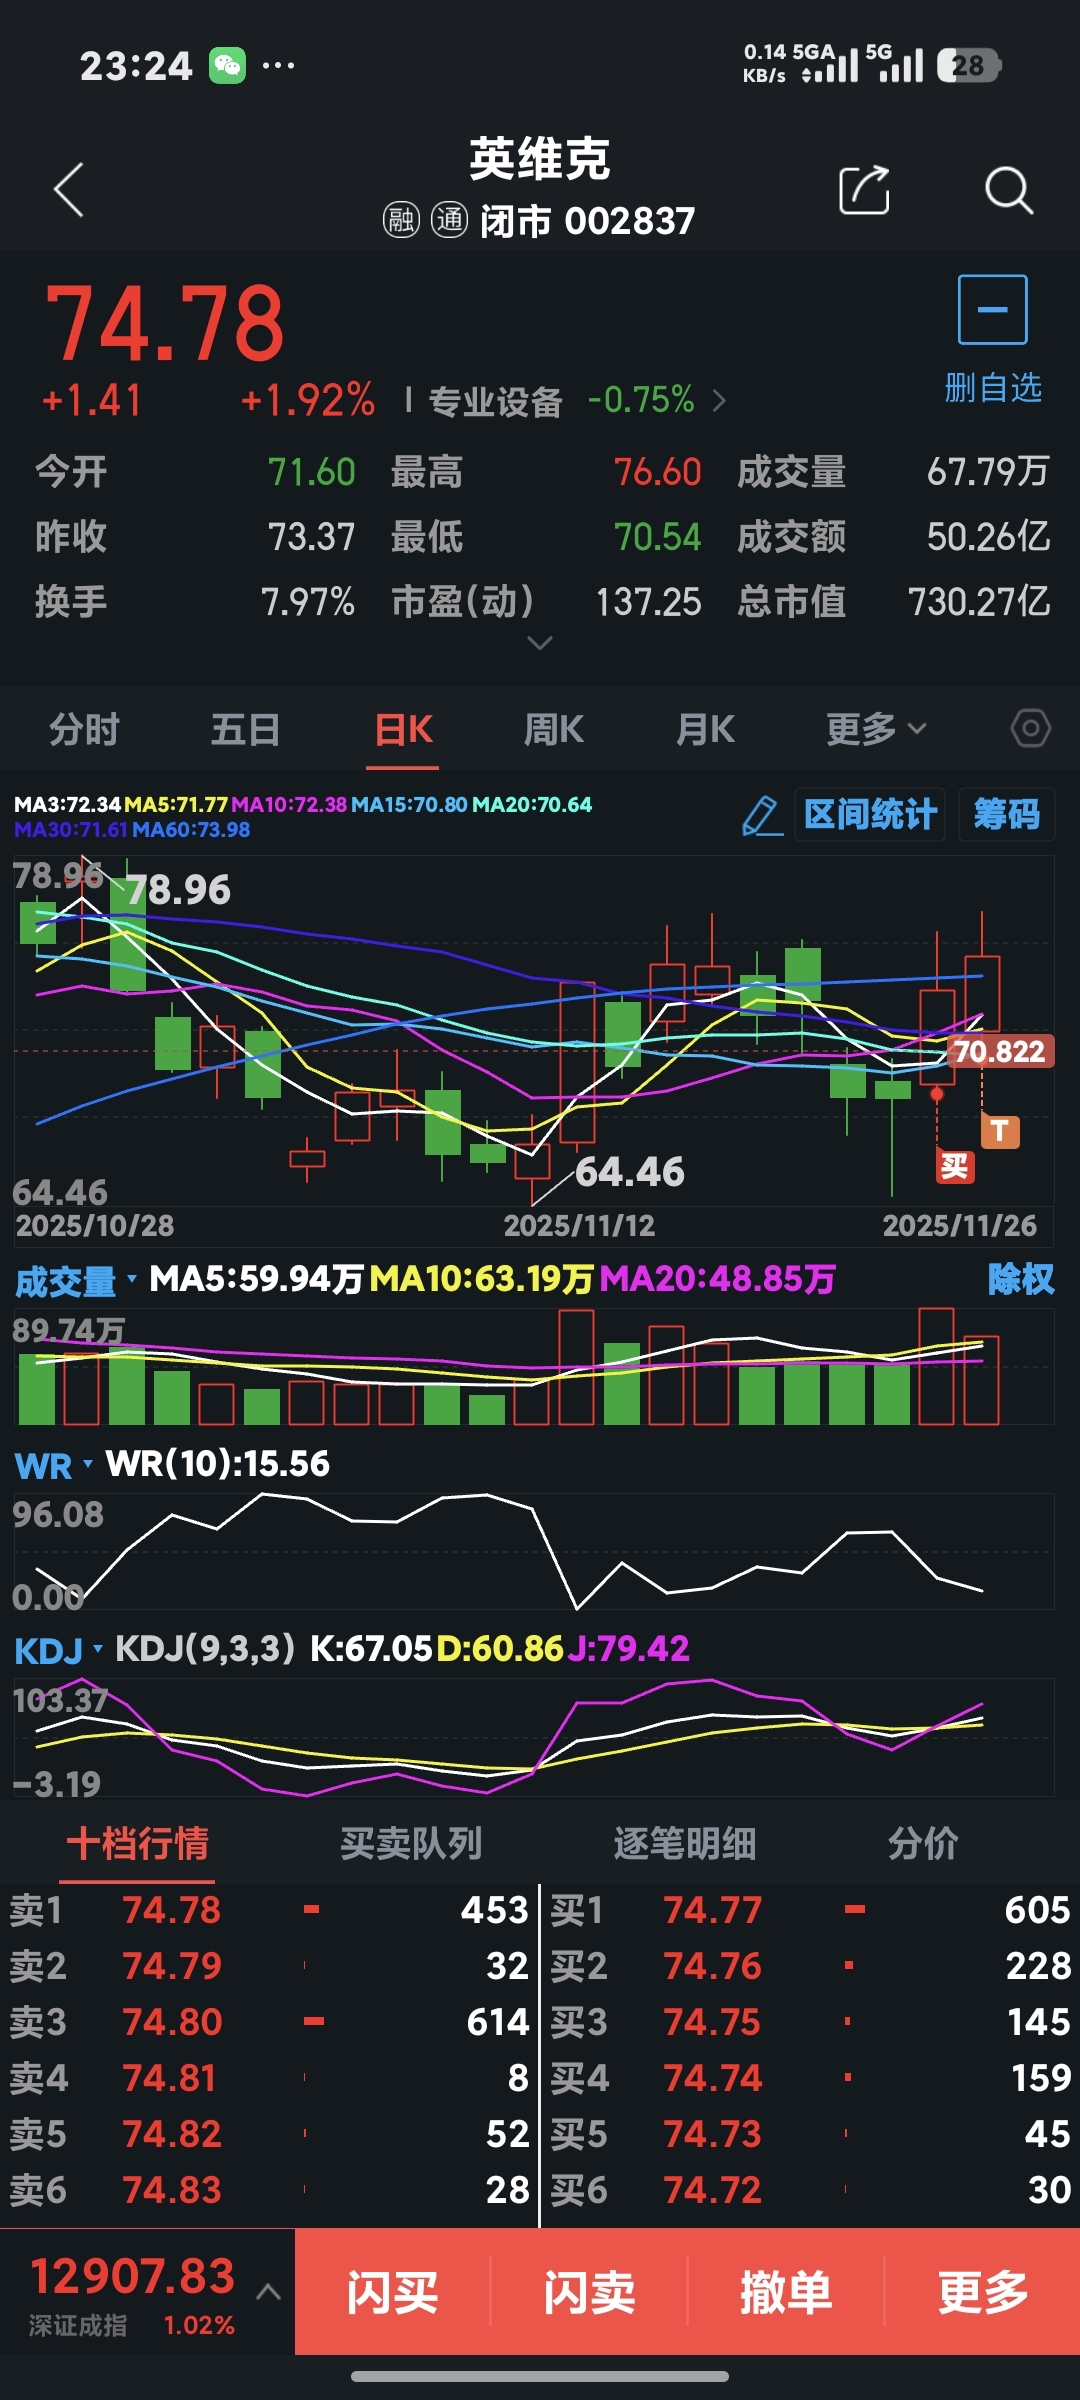The image size is (1080, 2400).
Task: Tap the 融 margin trading badge
Action: pyautogui.click(x=401, y=220)
